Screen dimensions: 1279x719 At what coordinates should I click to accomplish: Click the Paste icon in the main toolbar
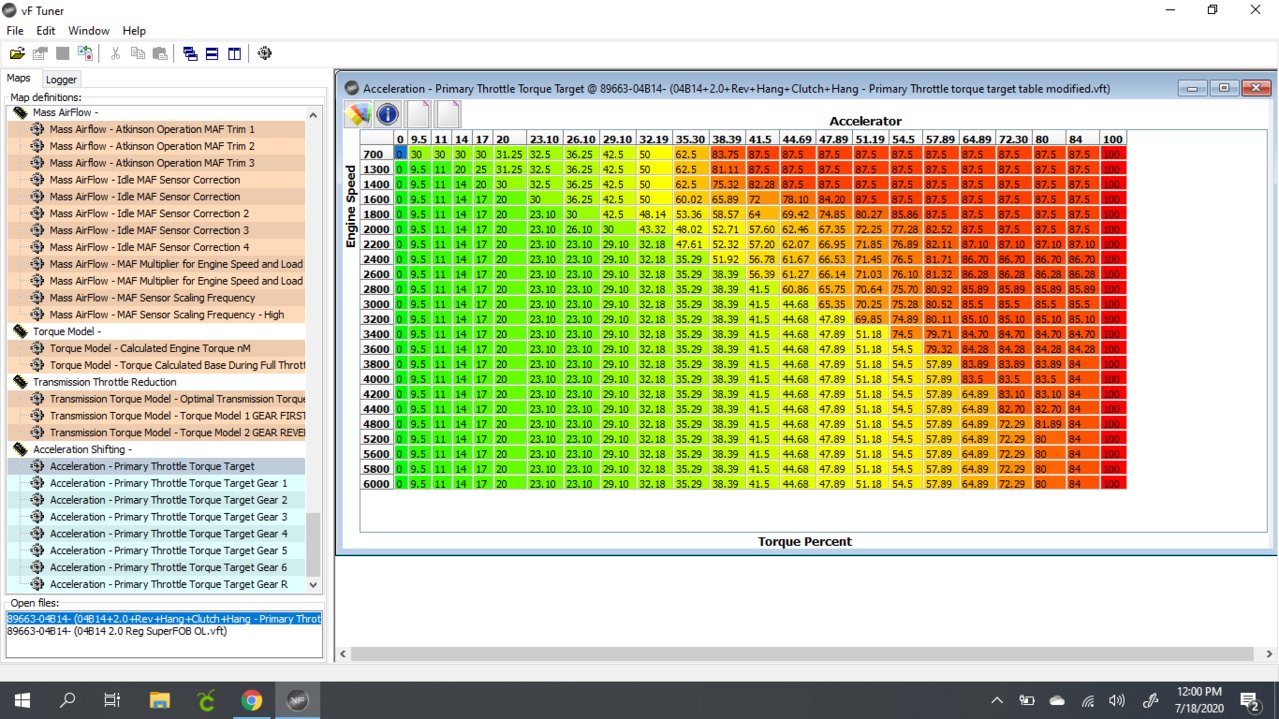(160, 53)
